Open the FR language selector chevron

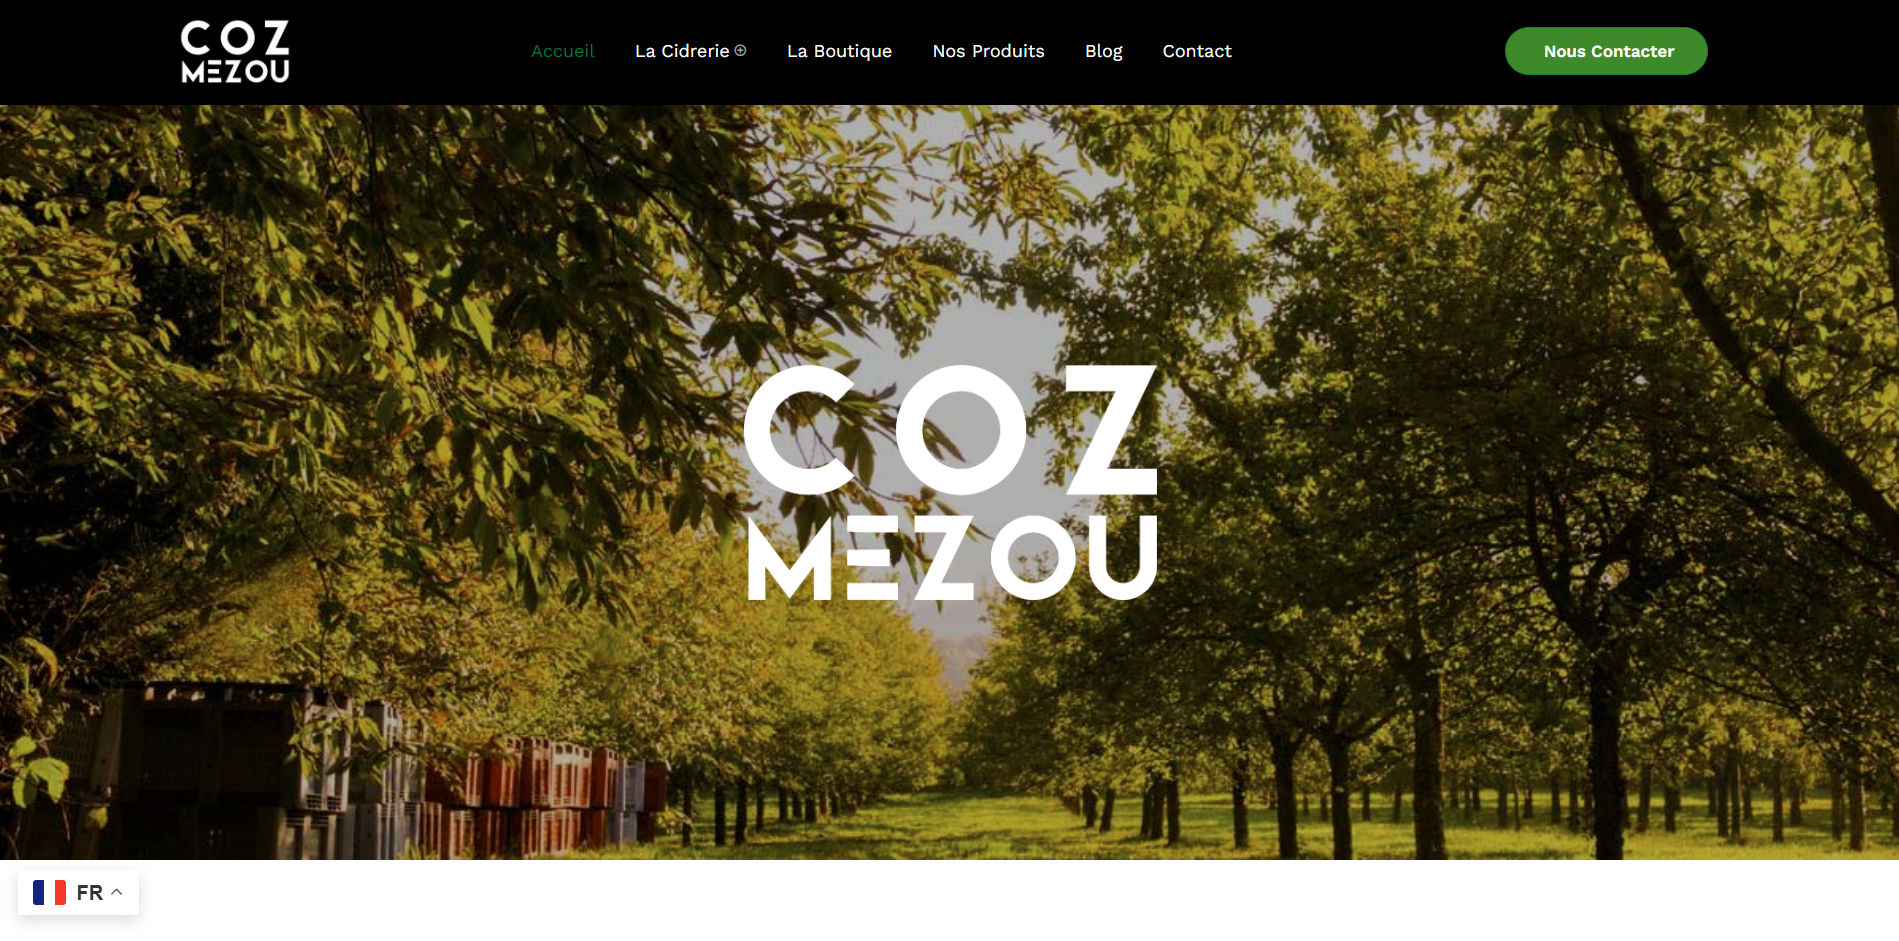116,892
